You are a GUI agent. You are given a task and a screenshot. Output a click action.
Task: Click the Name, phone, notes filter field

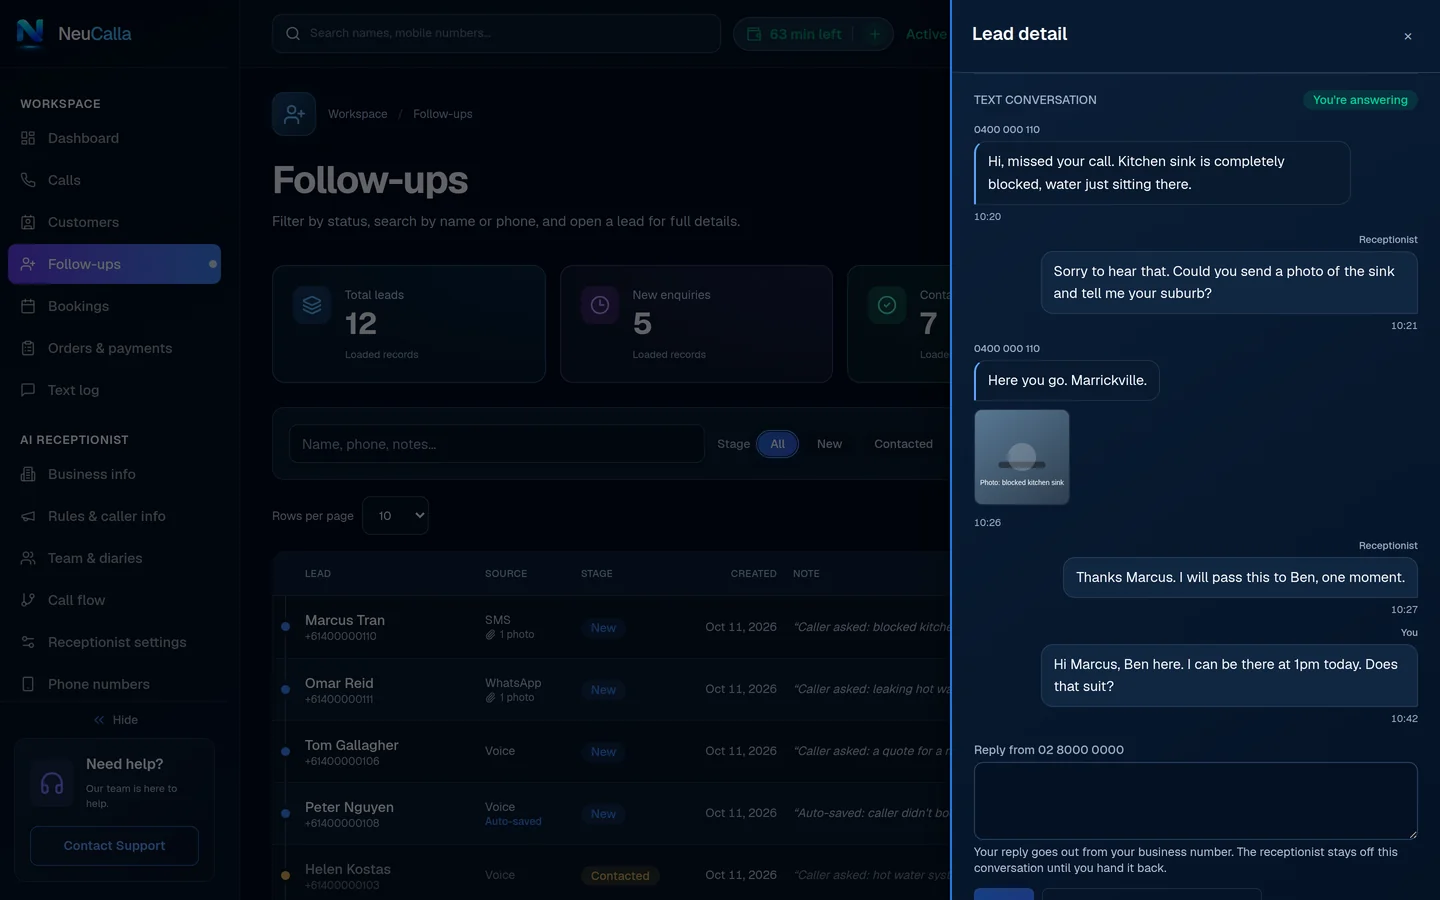point(496,444)
